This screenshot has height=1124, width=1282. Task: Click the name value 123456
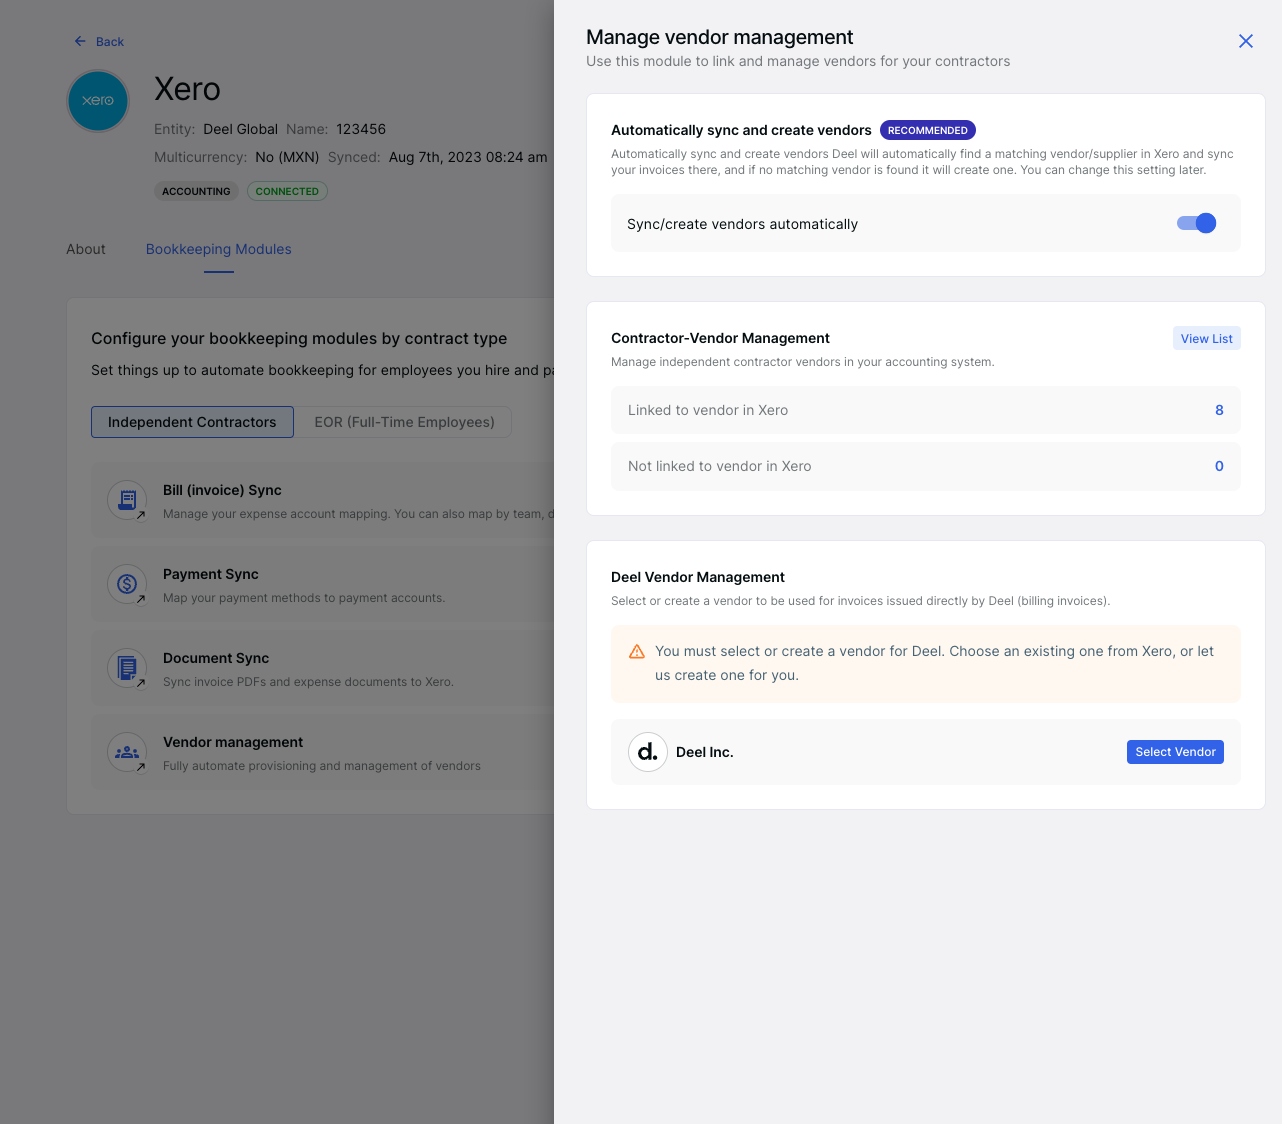pos(361,129)
